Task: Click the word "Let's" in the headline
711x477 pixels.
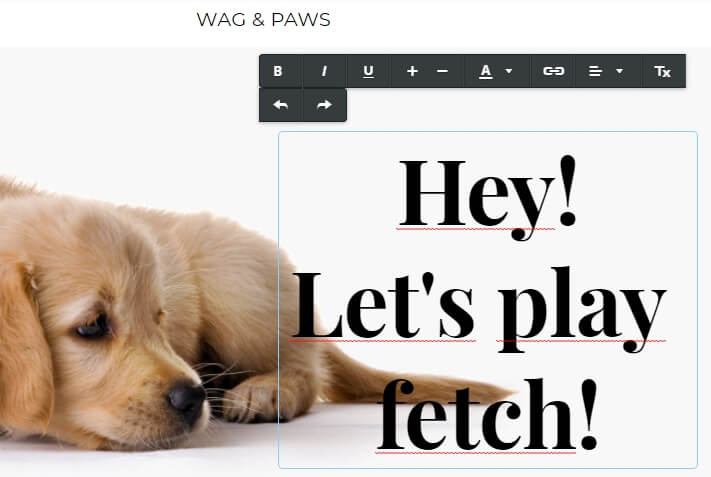Action: 383,302
